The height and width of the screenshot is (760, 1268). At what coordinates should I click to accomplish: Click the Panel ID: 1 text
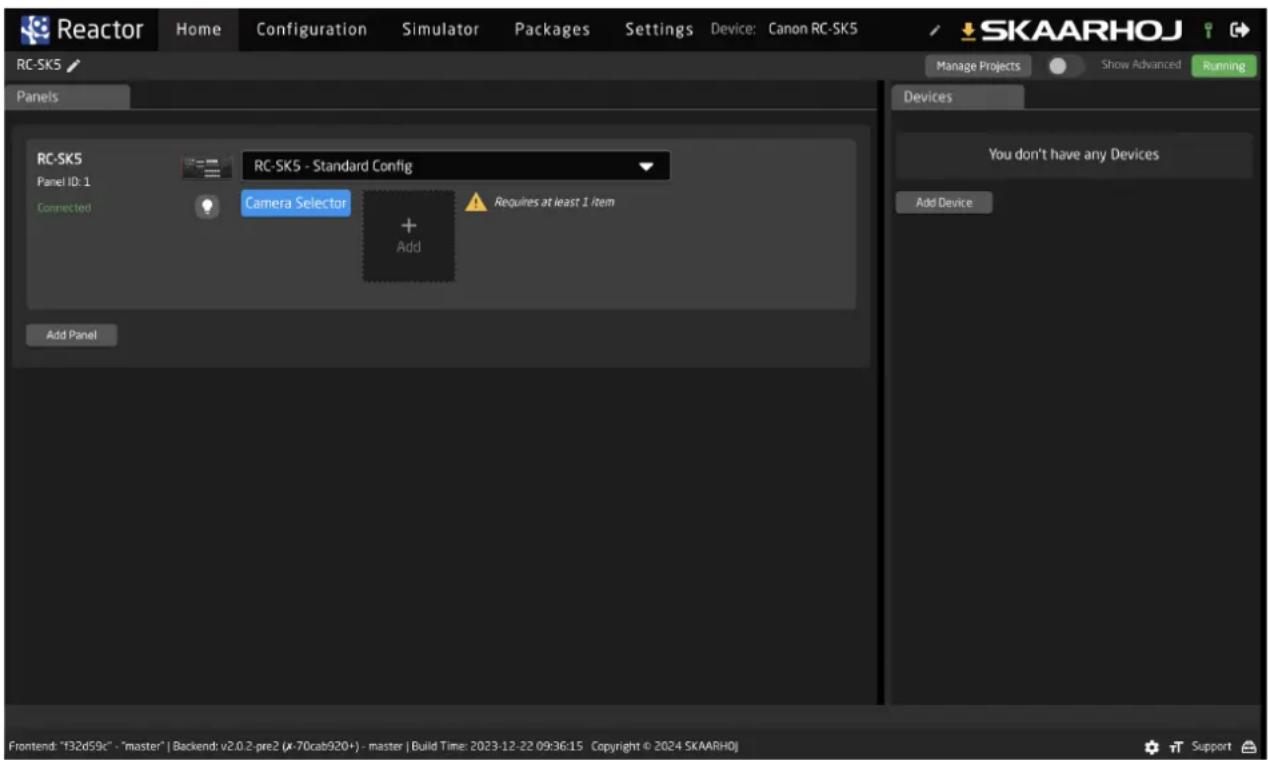(x=64, y=182)
